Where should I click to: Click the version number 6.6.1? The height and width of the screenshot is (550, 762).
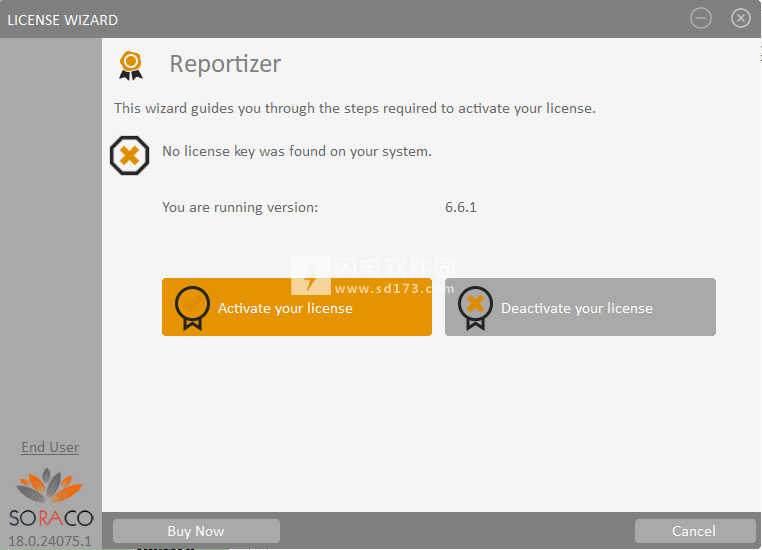click(x=461, y=207)
